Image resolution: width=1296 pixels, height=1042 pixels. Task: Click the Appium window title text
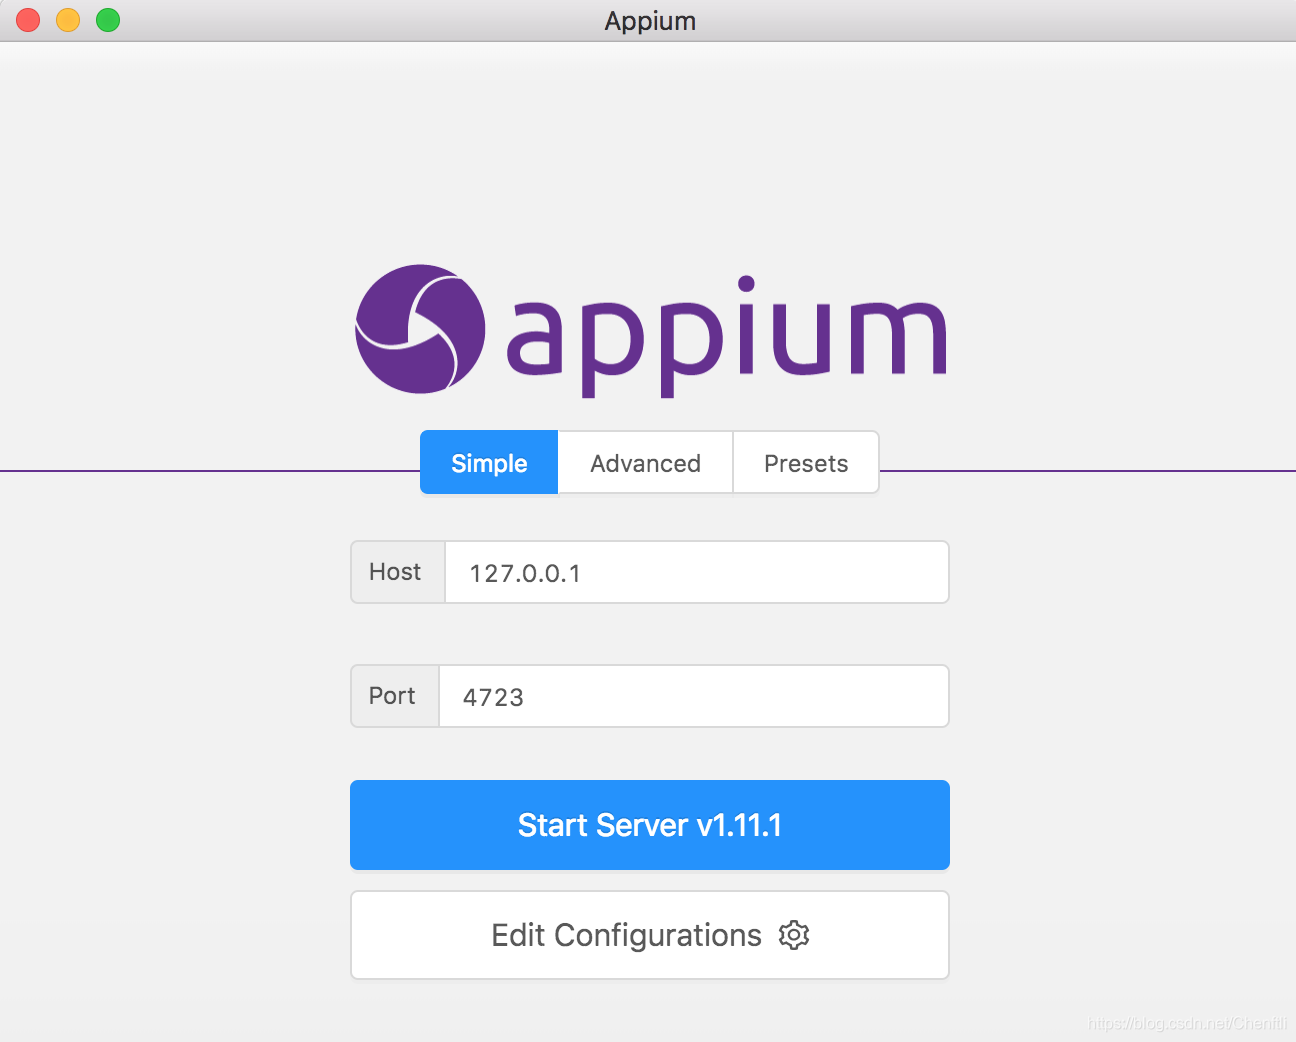(x=650, y=21)
